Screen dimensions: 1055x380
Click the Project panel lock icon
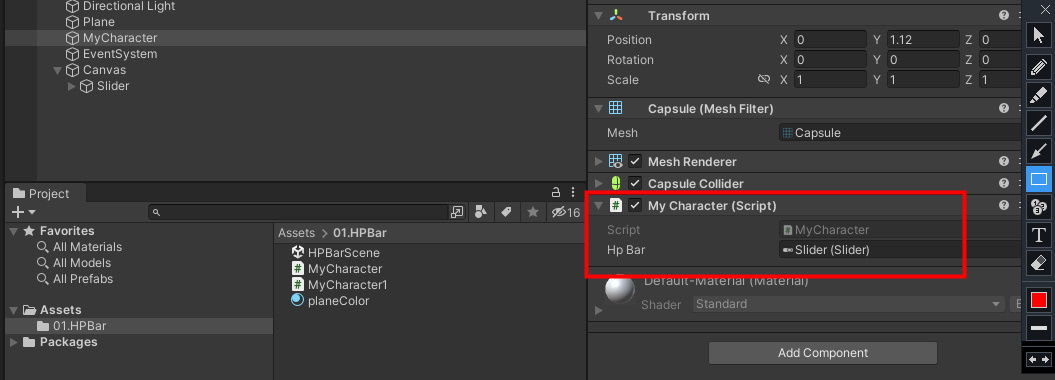(556, 192)
